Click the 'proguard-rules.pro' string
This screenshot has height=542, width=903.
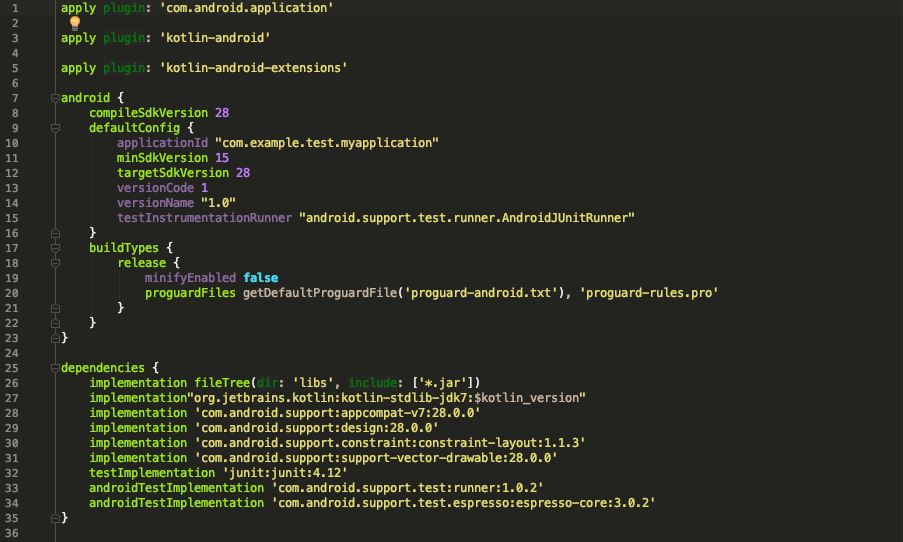649,293
